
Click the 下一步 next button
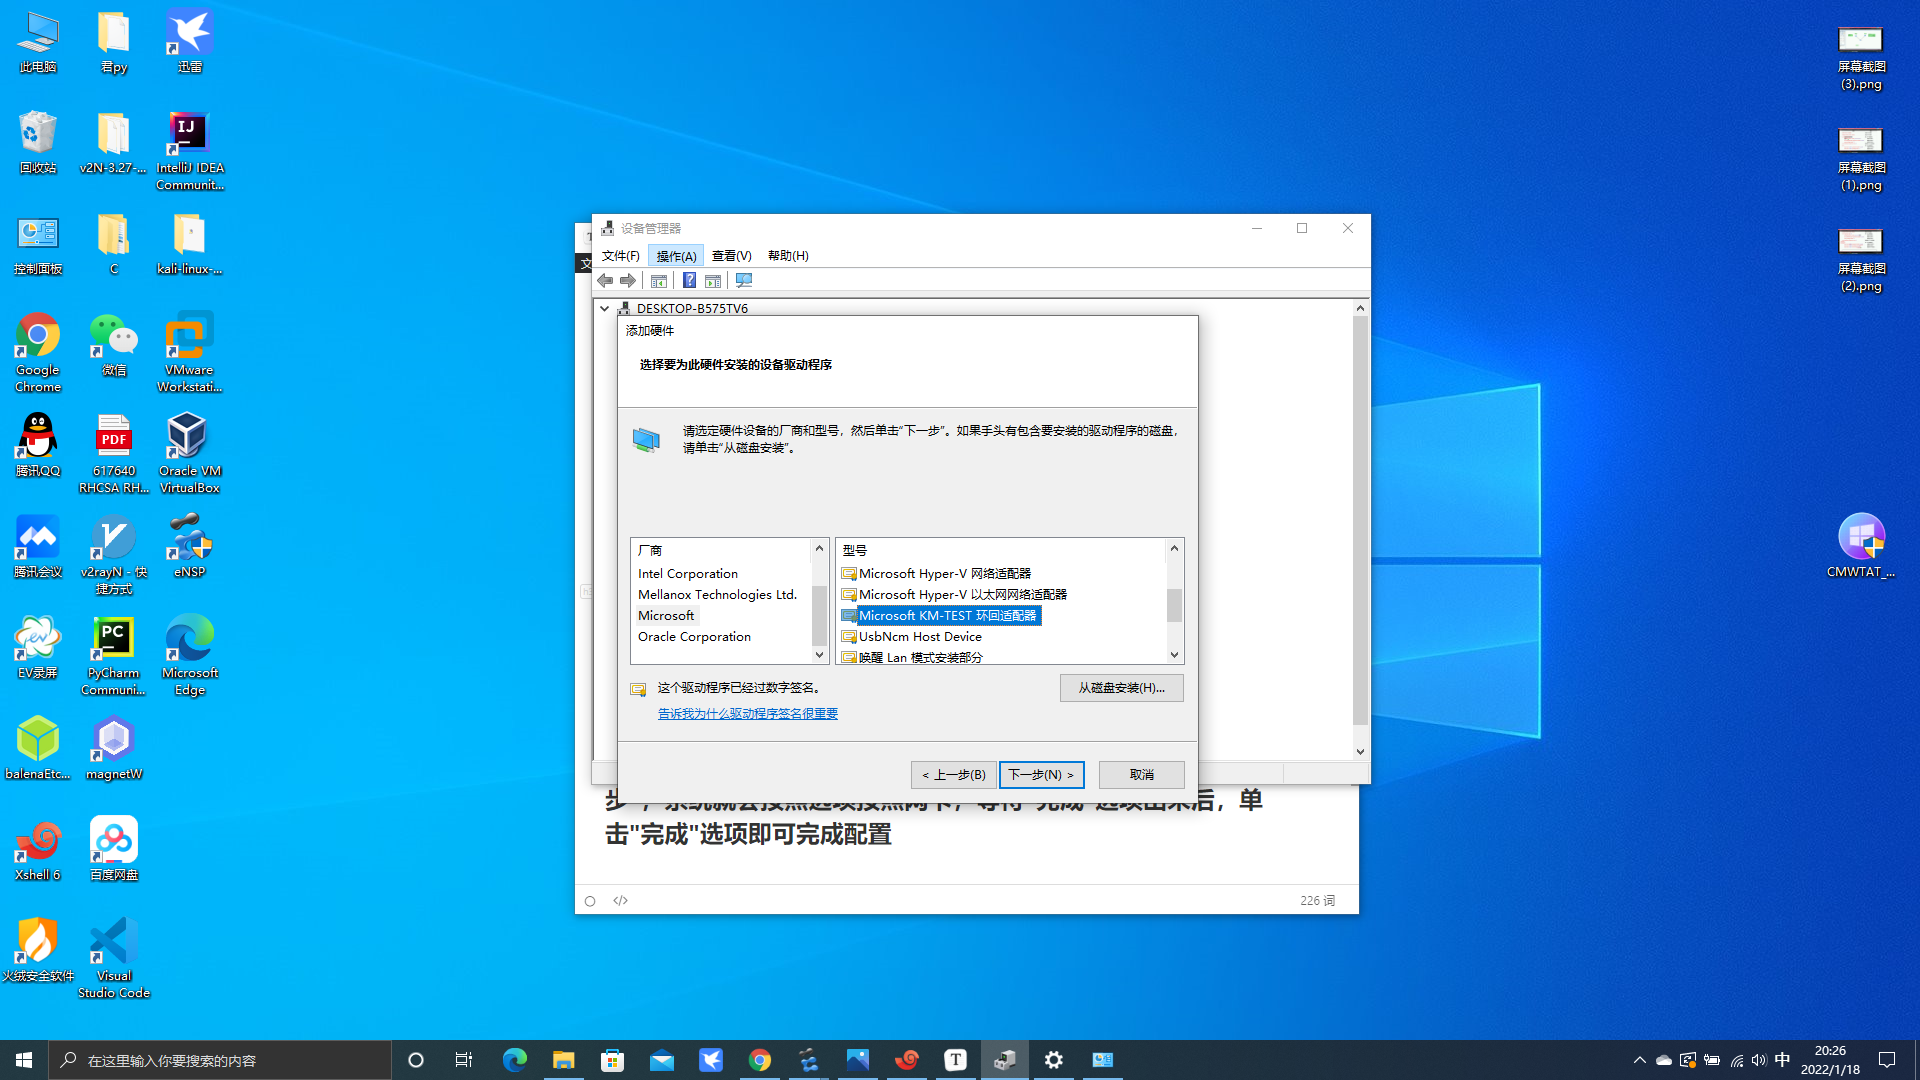1042,774
